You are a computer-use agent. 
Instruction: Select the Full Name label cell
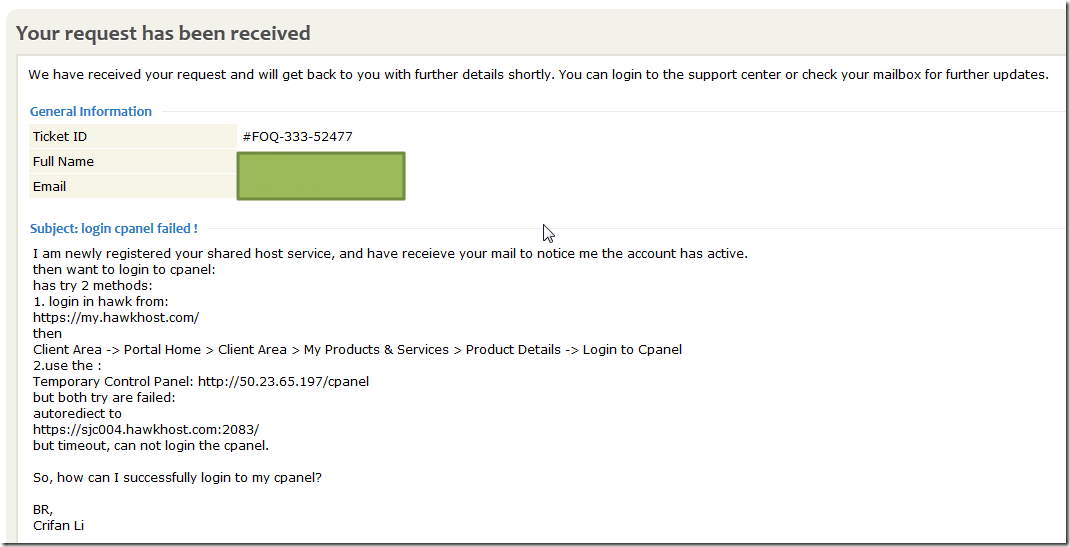coord(63,161)
